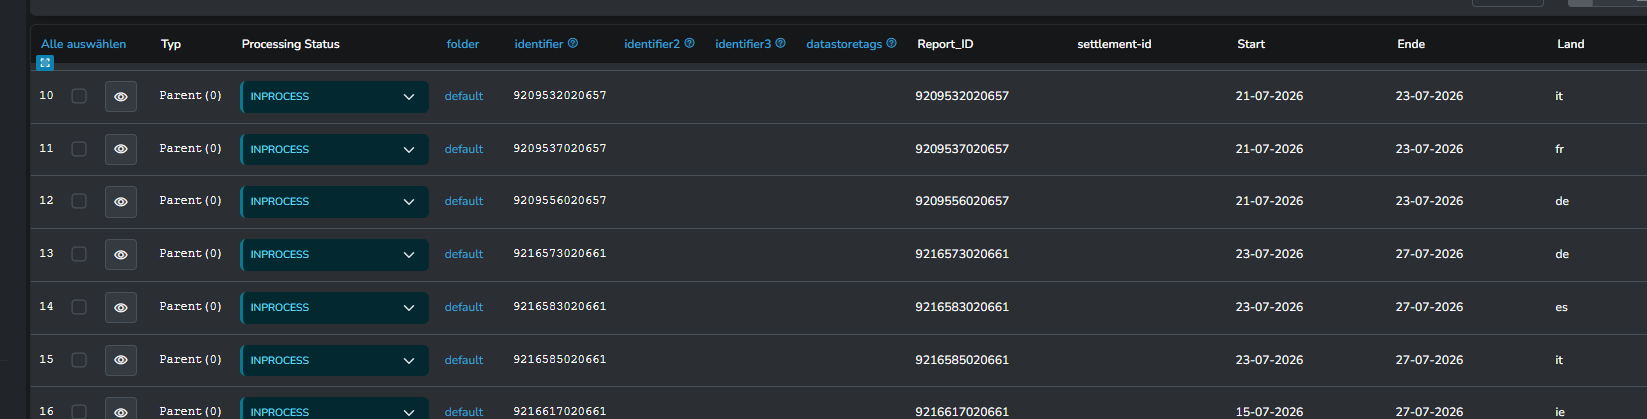Open INPROCESS status dropdown for report 9209537020657
Viewport: 1647px width, 419px height.
pos(335,149)
